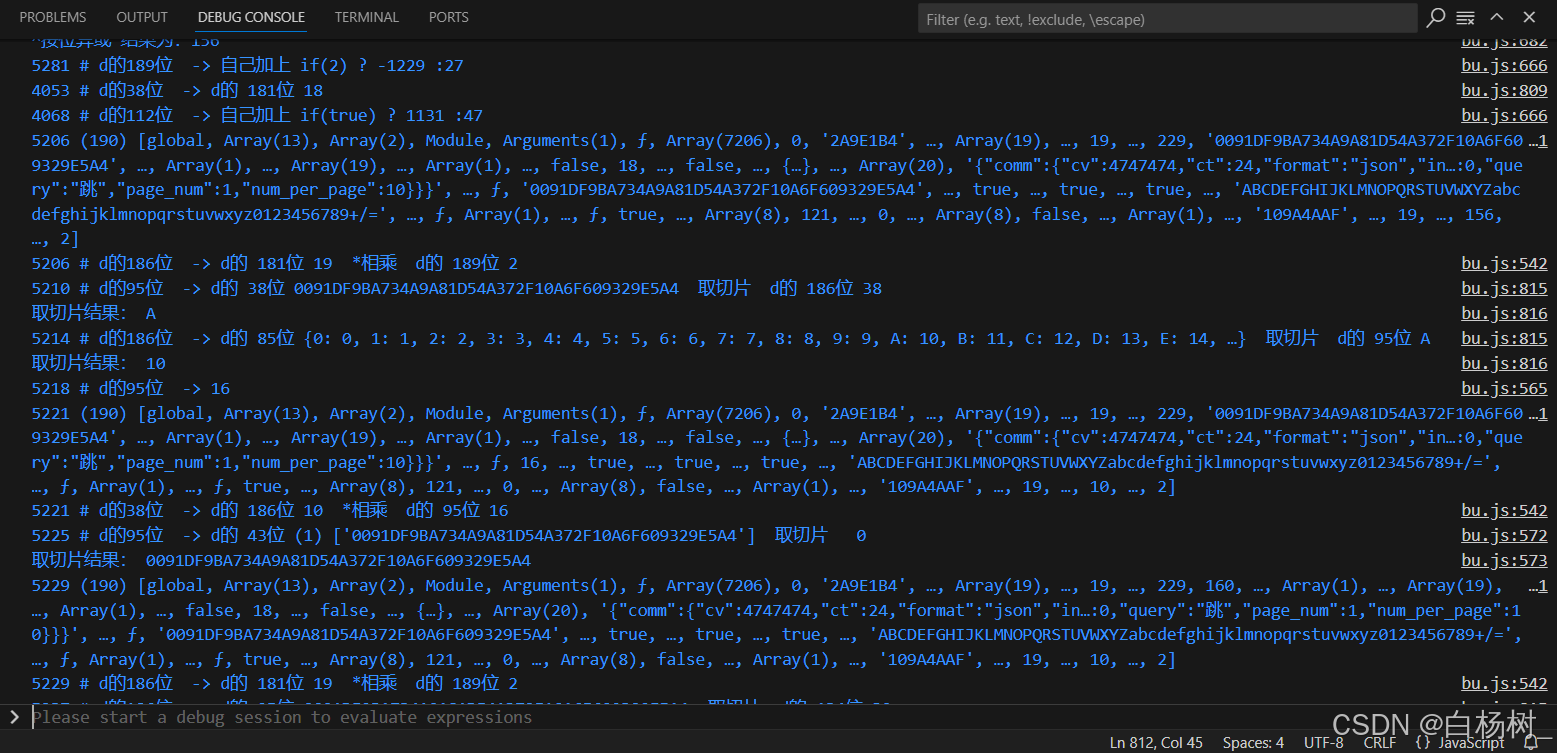Change end-of-line sequence CRLF
The width and height of the screenshot is (1557, 753).
pyautogui.click(x=1380, y=742)
